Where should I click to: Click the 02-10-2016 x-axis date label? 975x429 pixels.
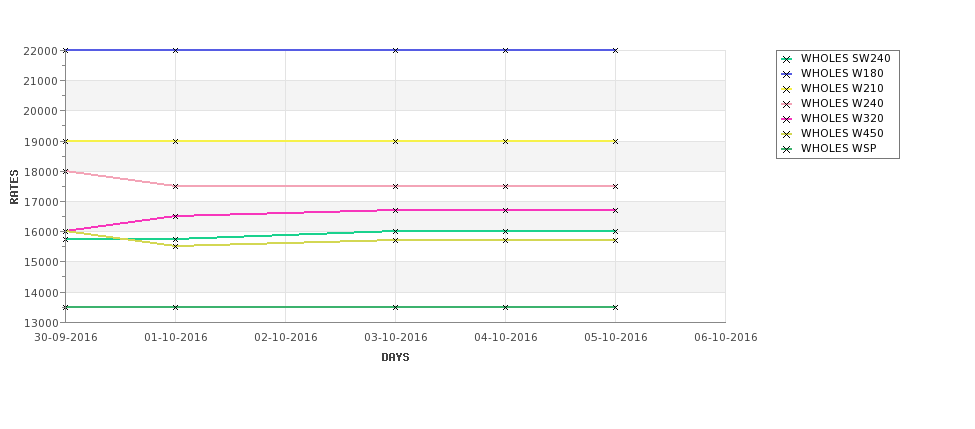pyautogui.click(x=285, y=337)
